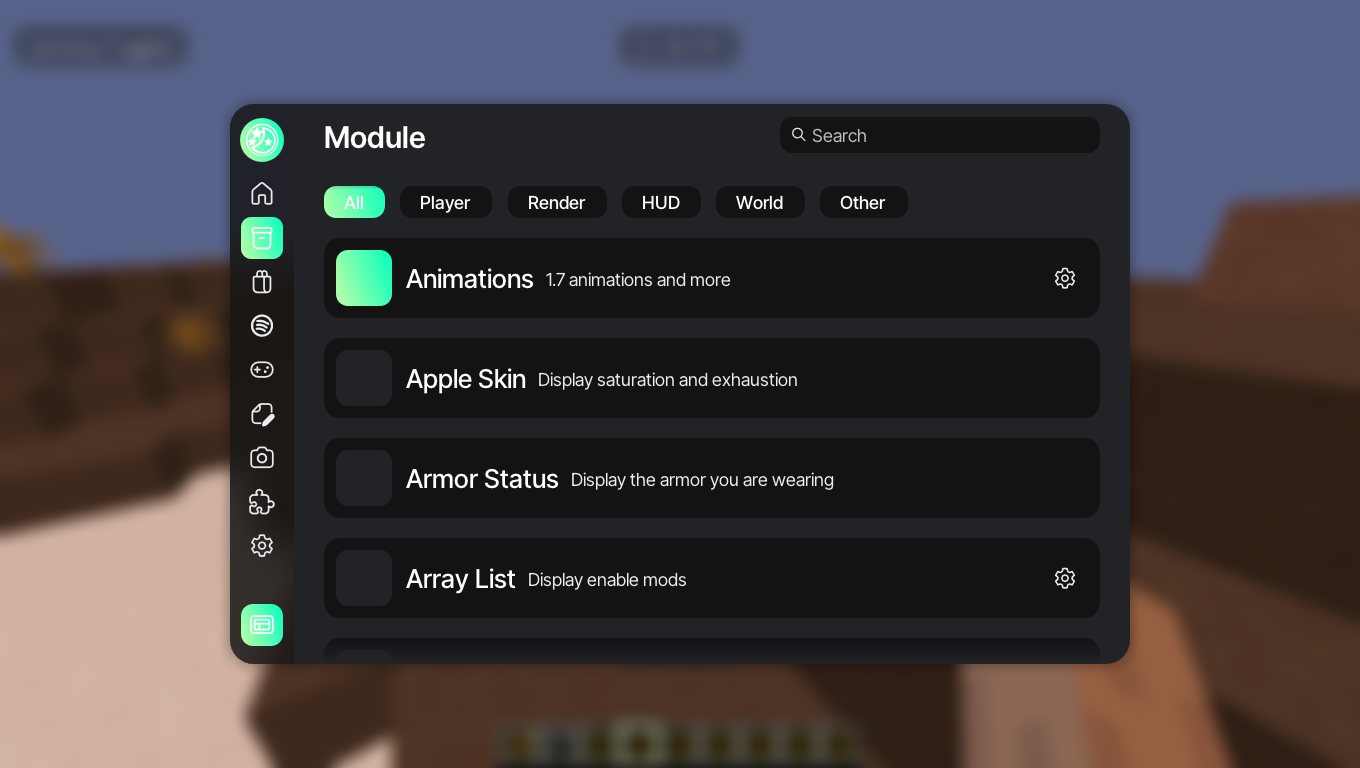Click the green HUD layout editor button

[x=262, y=625]
